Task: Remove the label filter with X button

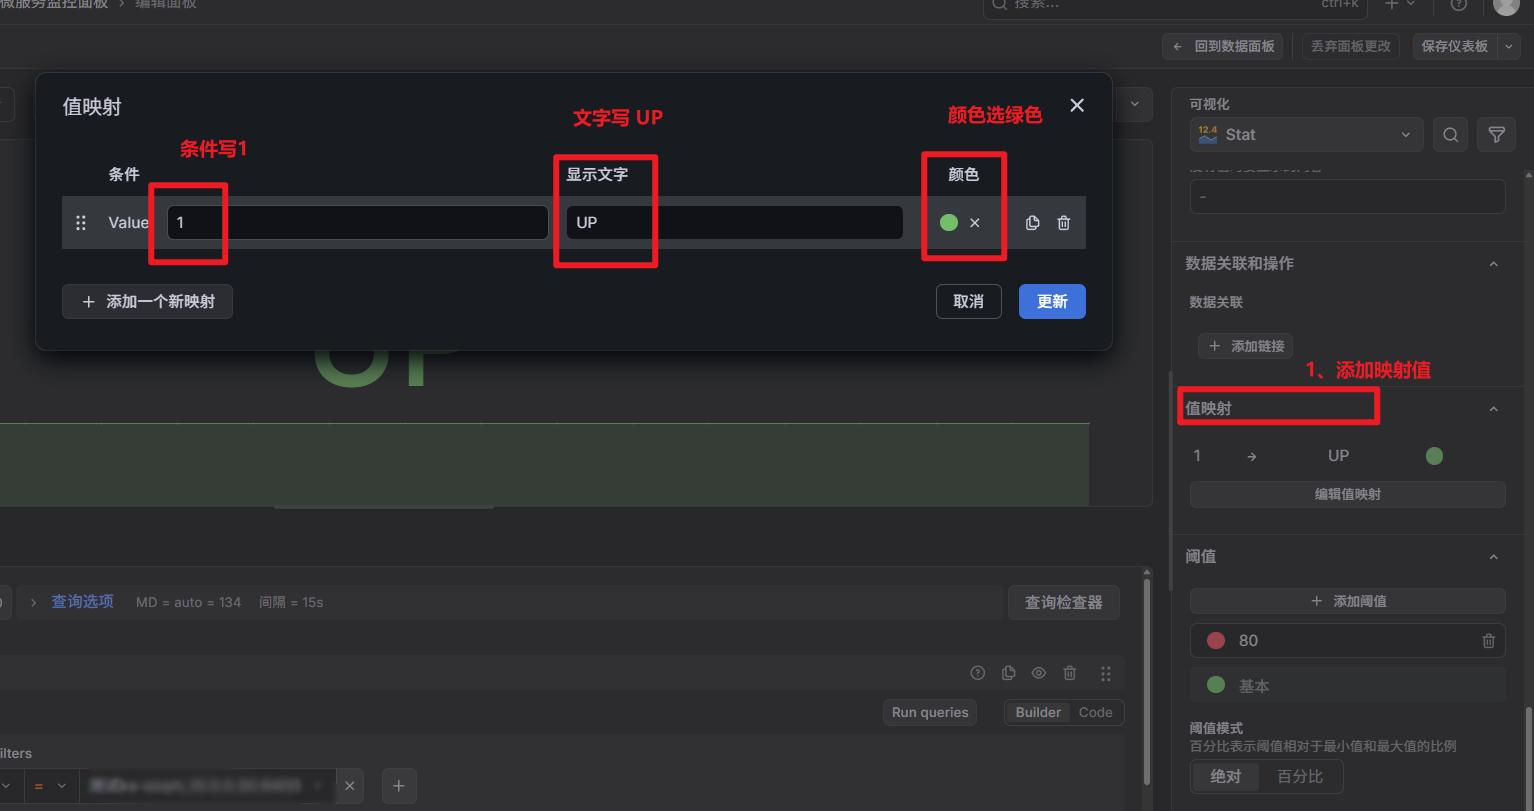Action: [349, 786]
